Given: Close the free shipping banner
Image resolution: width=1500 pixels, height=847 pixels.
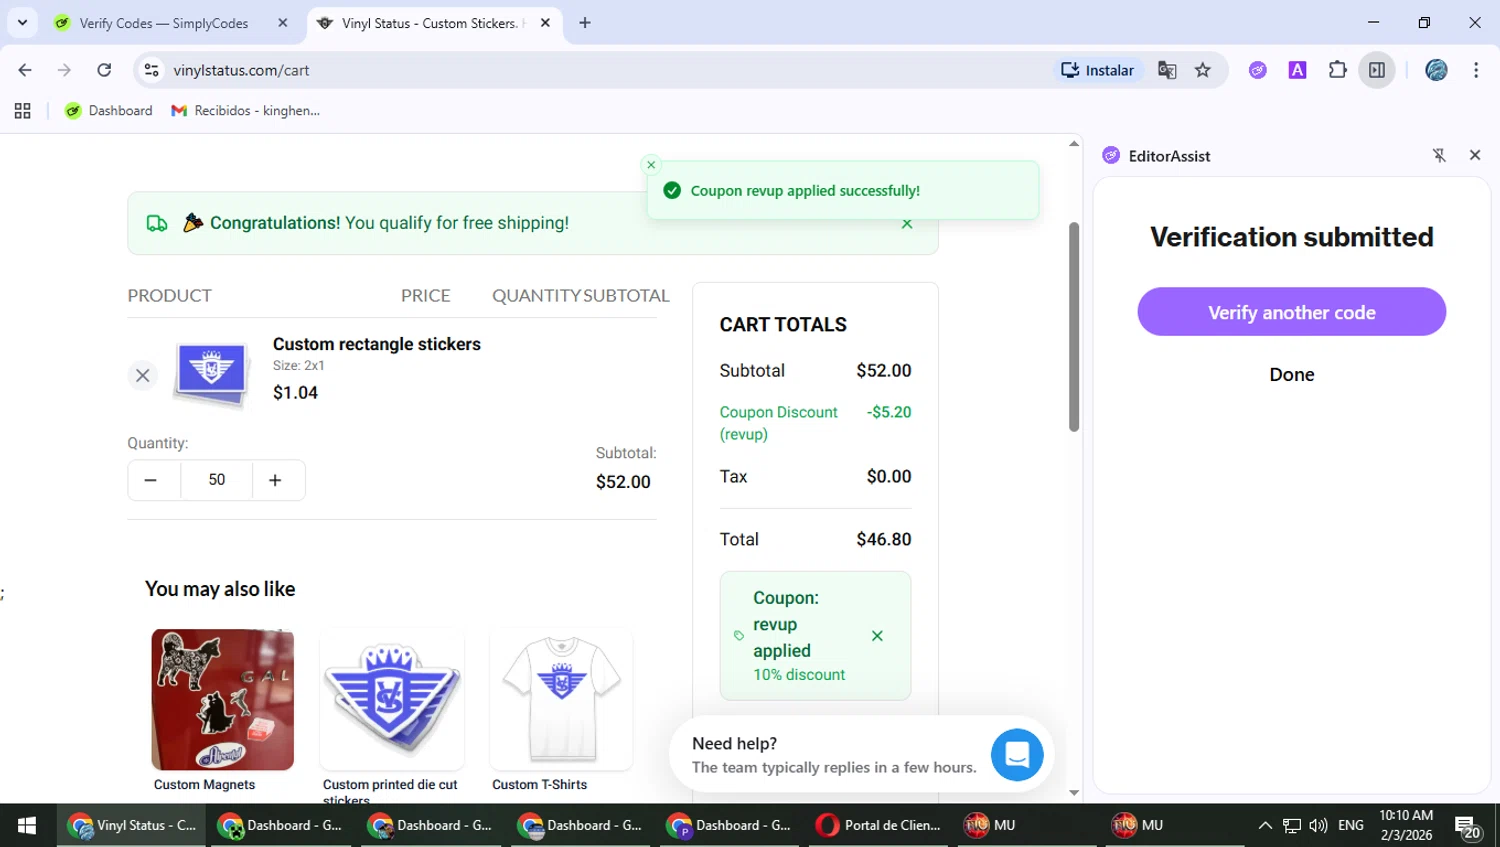Looking at the screenshot, I should (x=907, y=224).
